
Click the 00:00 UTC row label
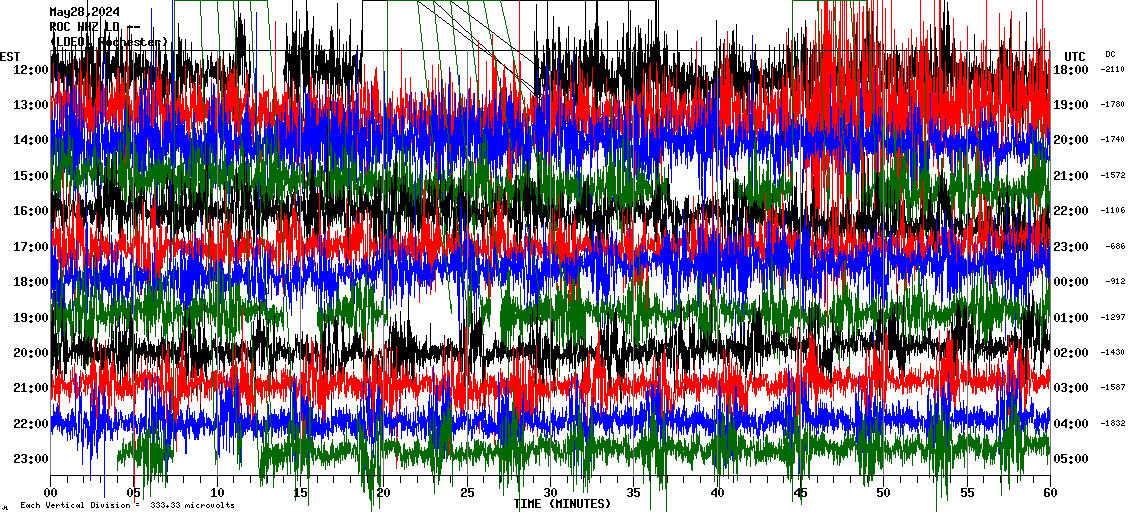pos(1071,282)
